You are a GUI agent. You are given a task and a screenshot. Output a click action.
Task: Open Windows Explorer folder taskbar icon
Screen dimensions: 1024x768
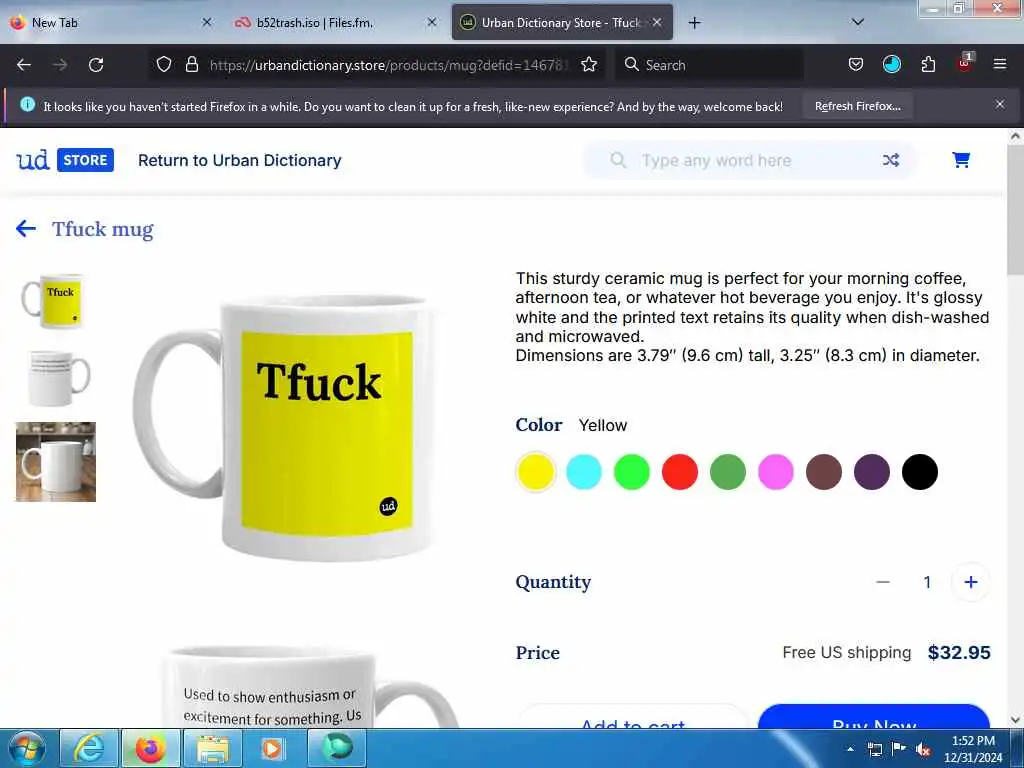pyautogui.click(x=212, y=748)
